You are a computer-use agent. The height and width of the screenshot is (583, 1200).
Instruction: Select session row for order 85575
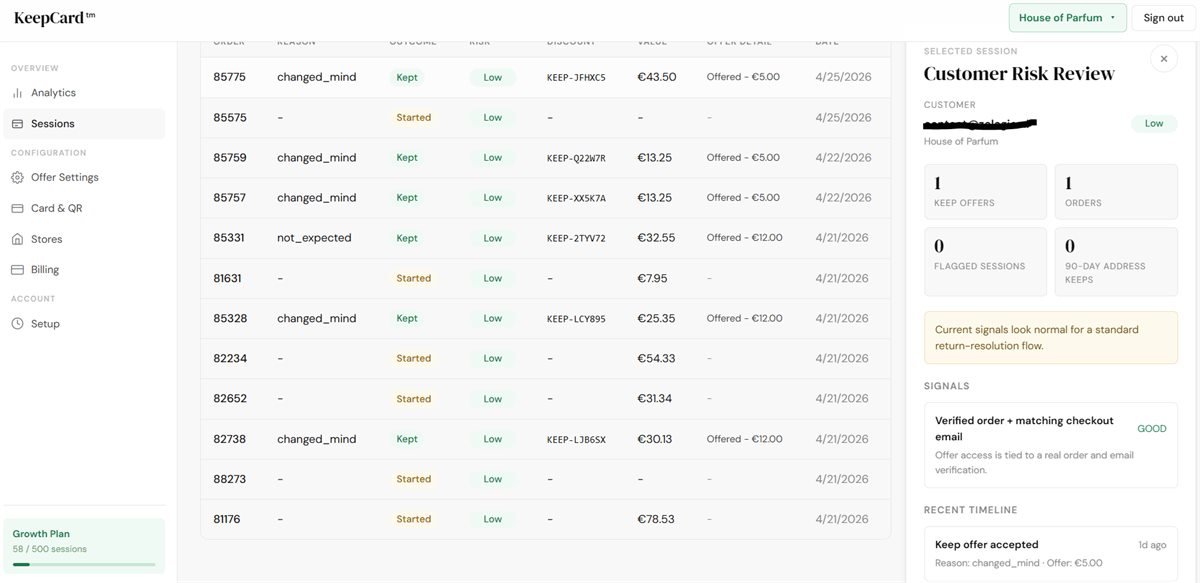(x=545, y=118)
